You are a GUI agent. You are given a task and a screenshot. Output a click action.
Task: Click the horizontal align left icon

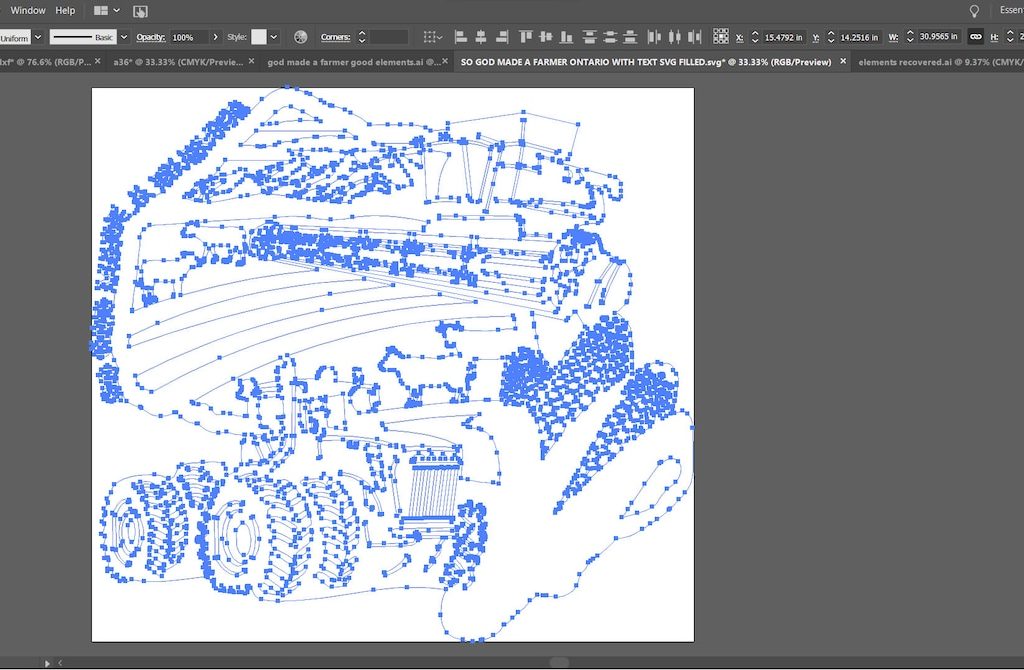pos(460,37)
